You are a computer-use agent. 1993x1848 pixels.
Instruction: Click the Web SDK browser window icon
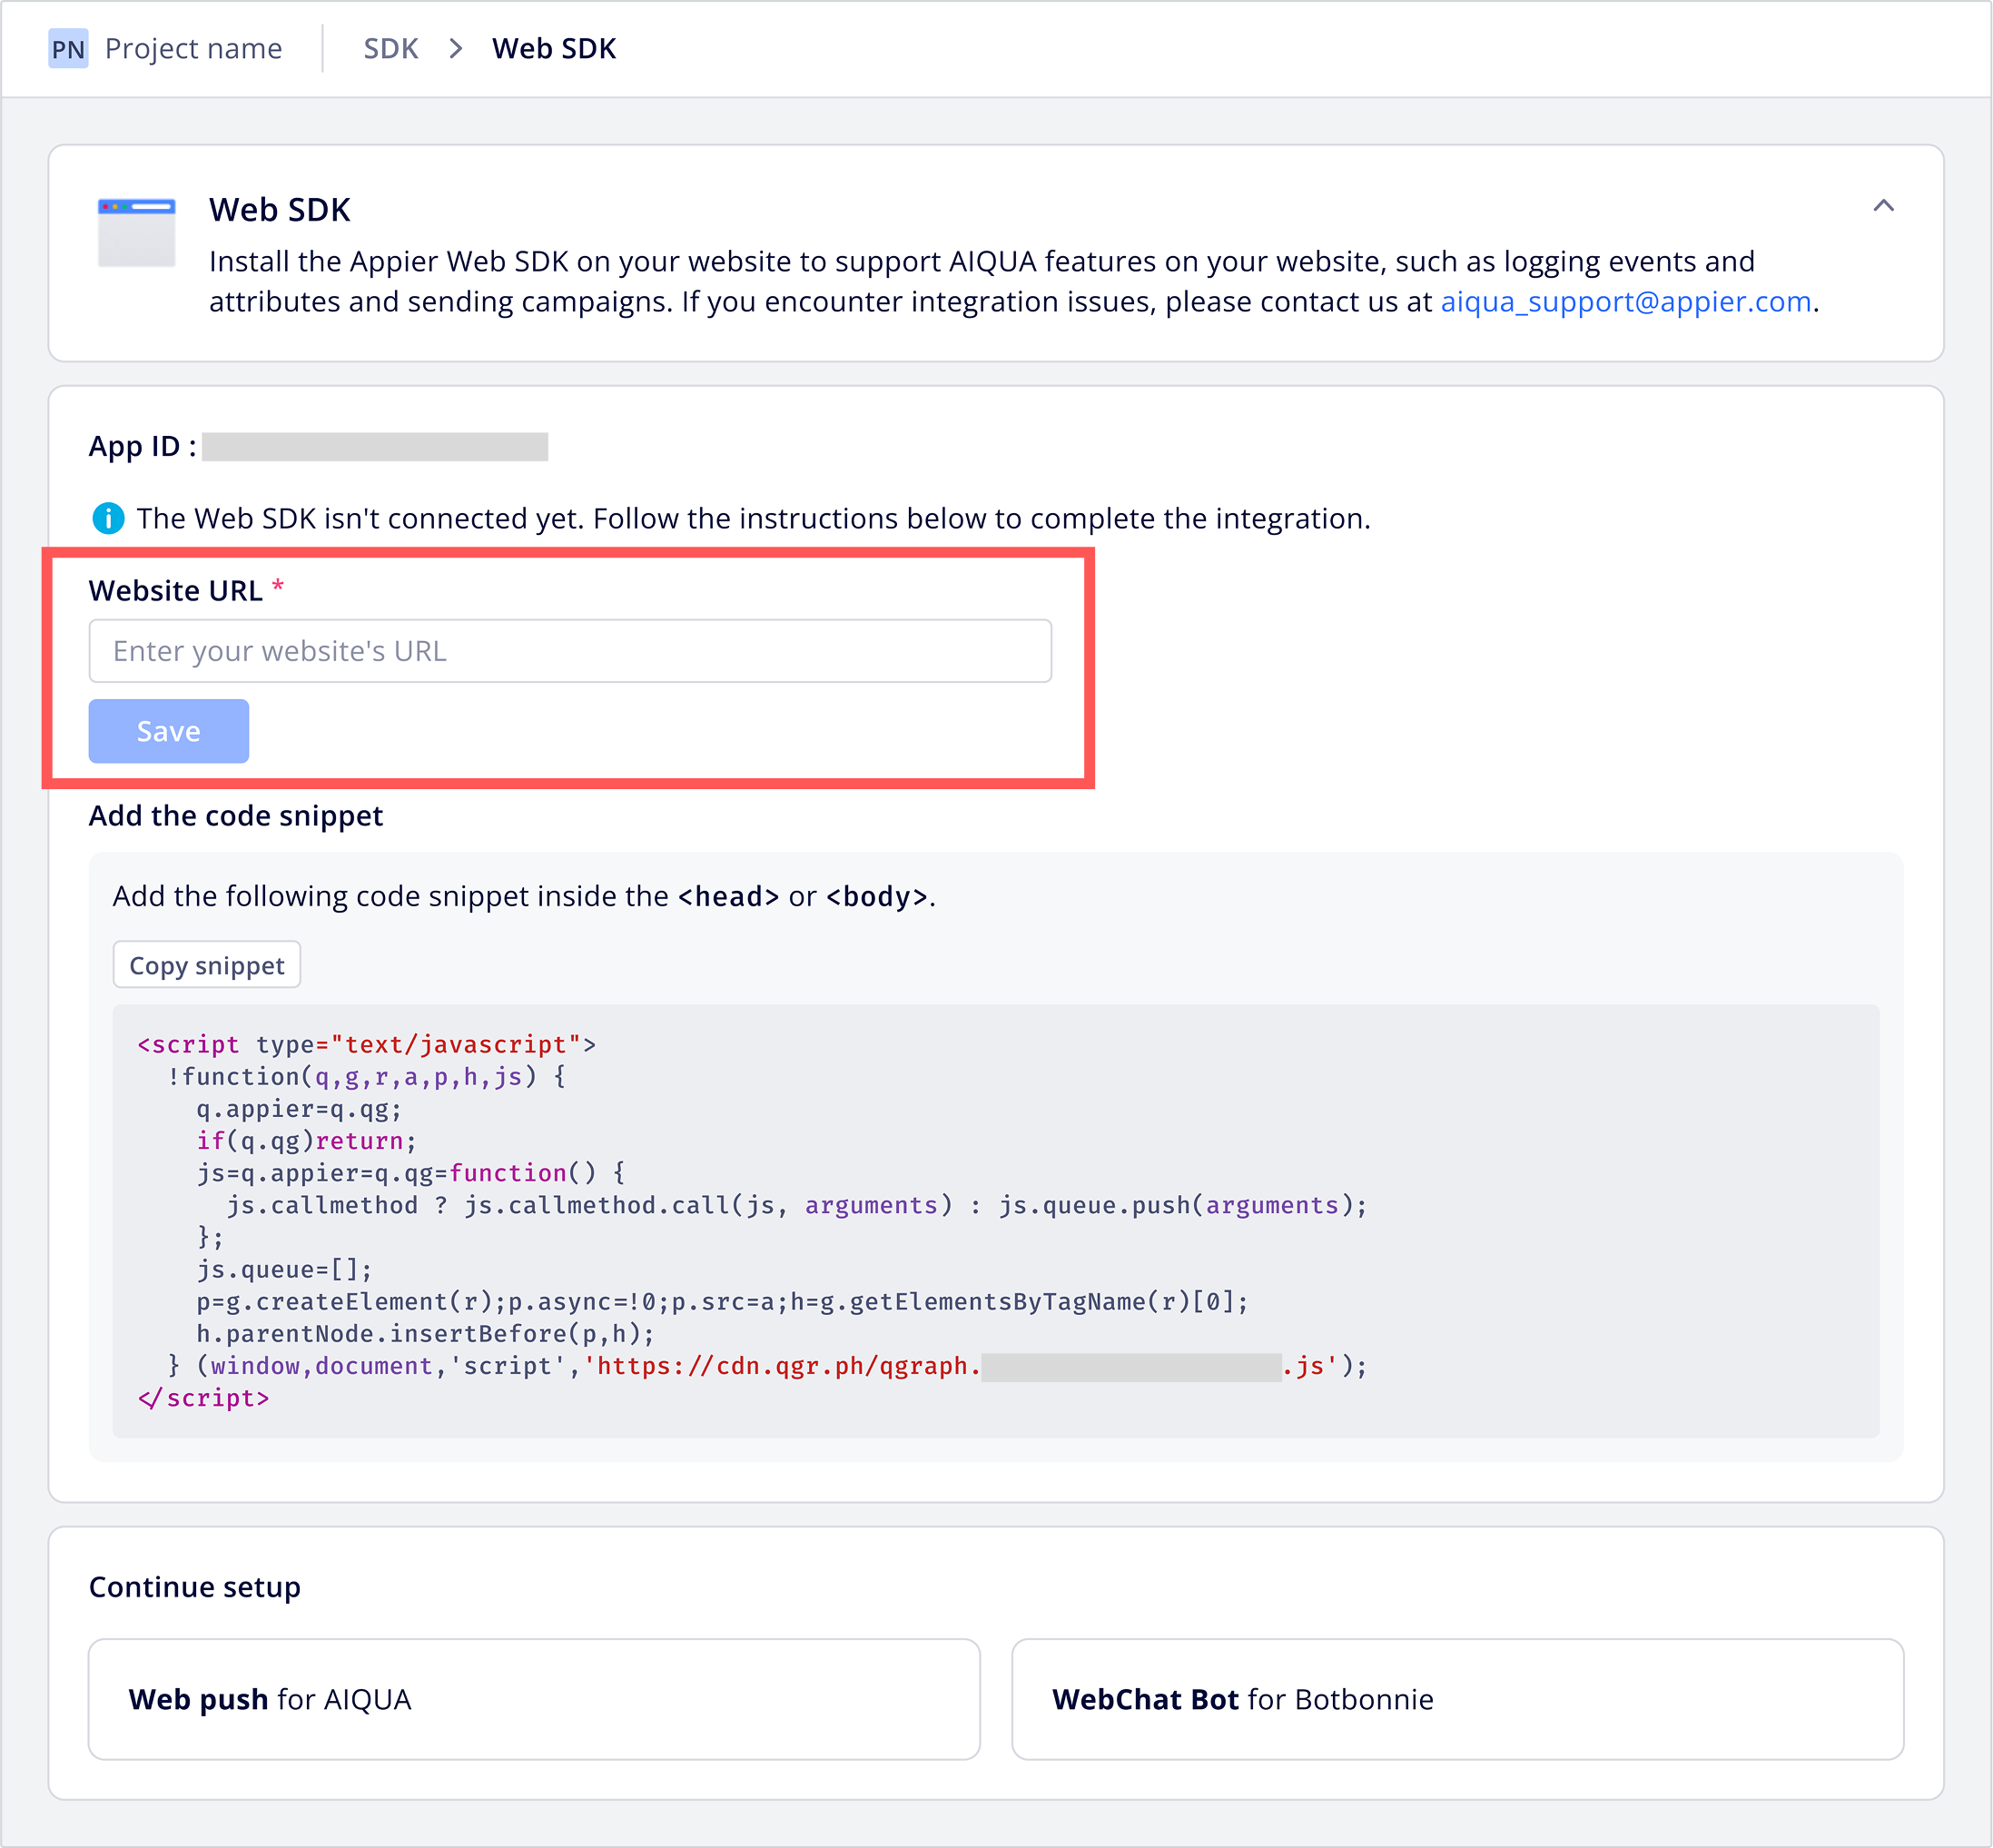tap(136, 232)
